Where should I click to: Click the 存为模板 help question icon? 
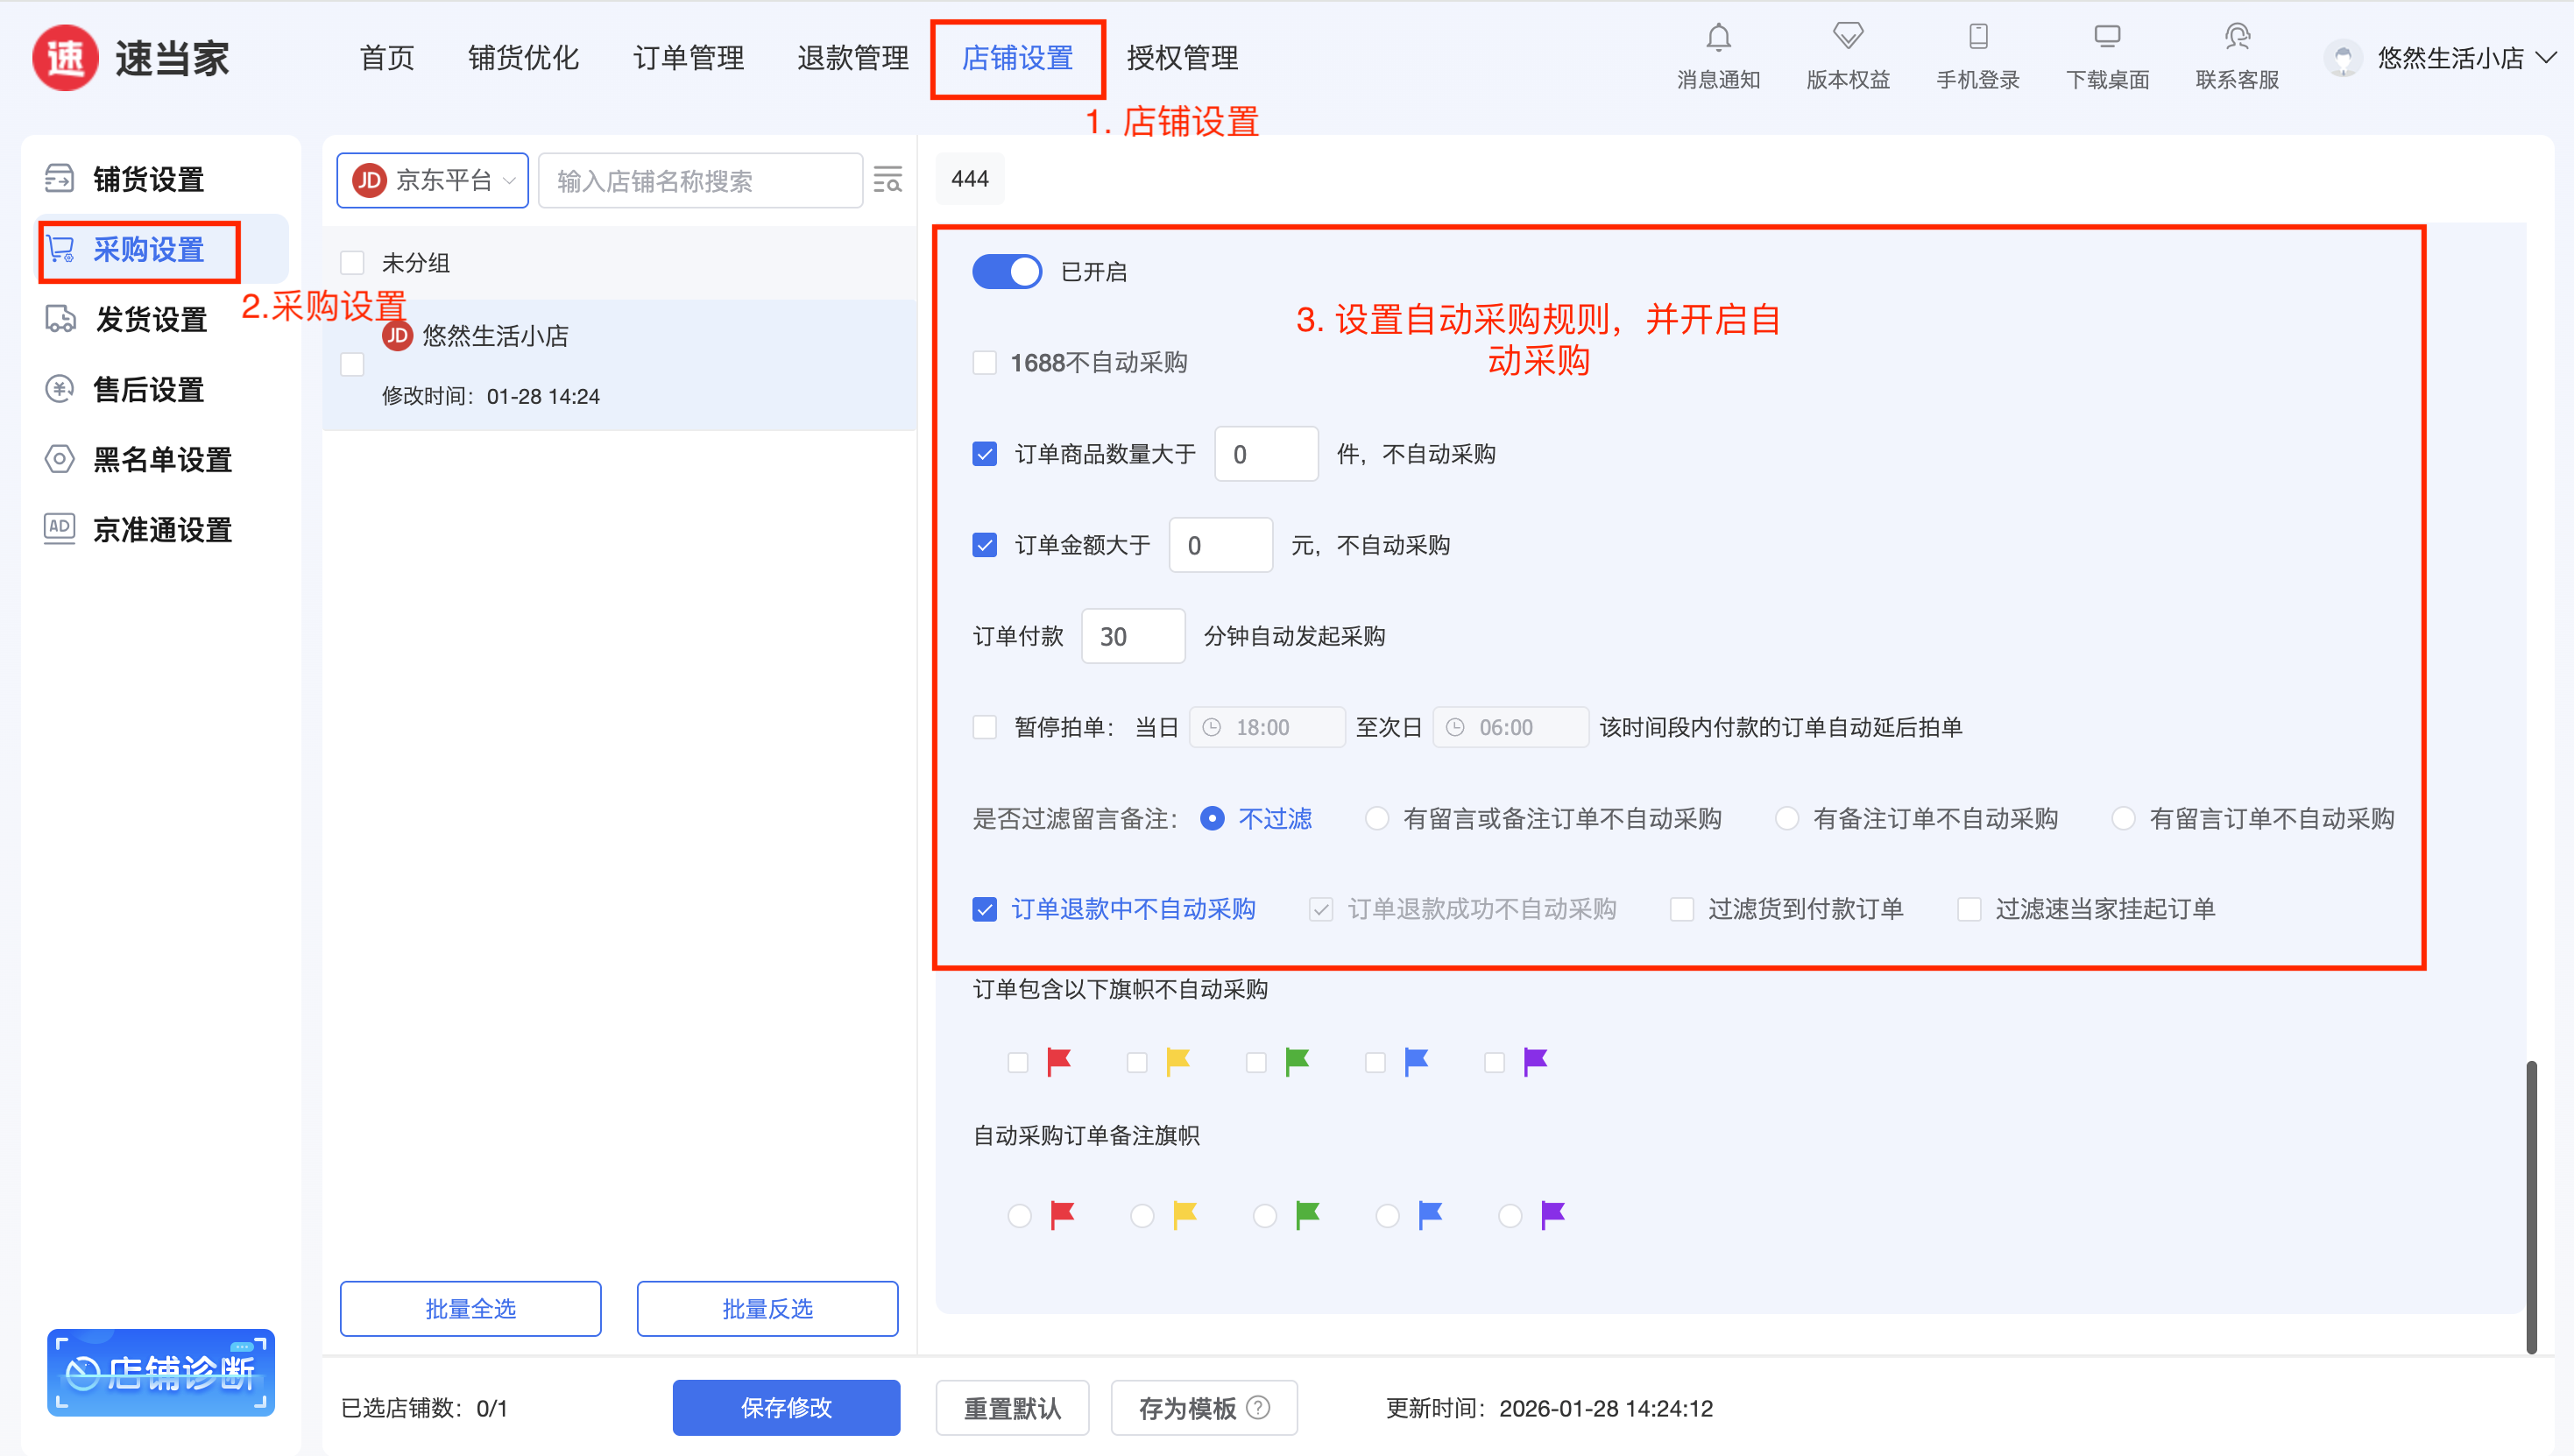click(1259, 1407)
